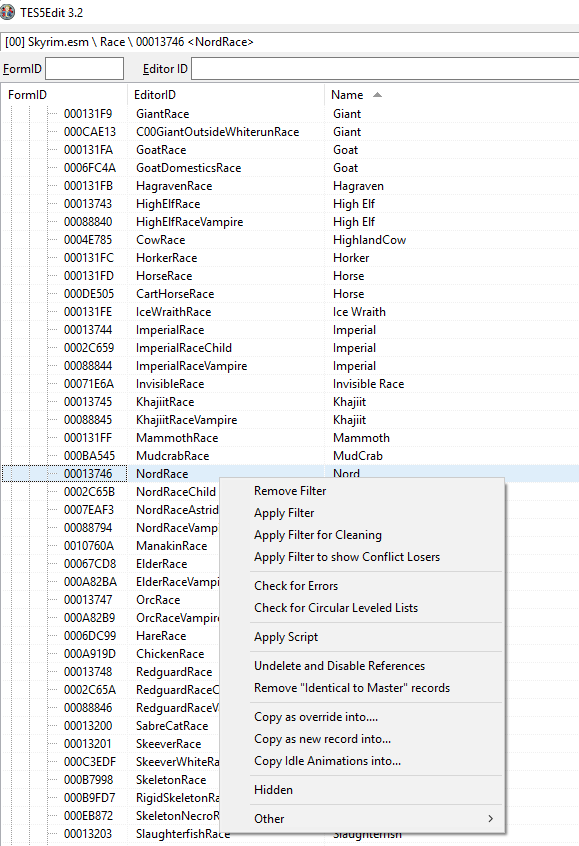Click the Name cell reading Invisible Race
The width and height of the screenshot is (579, 846).
point(368,384)
